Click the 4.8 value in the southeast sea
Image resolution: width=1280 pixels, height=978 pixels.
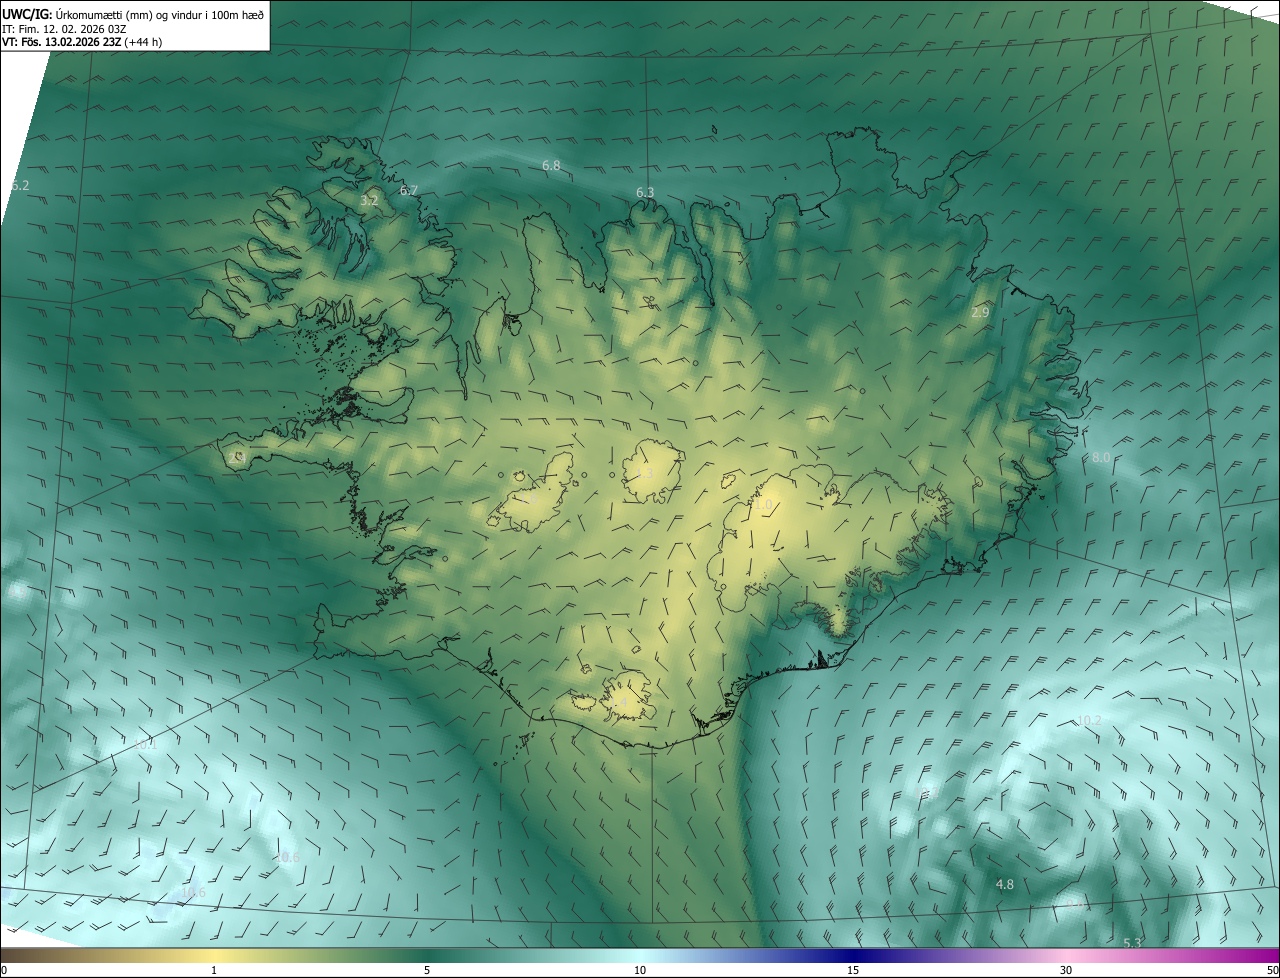pyautogui.click(x=1005, y=884)
